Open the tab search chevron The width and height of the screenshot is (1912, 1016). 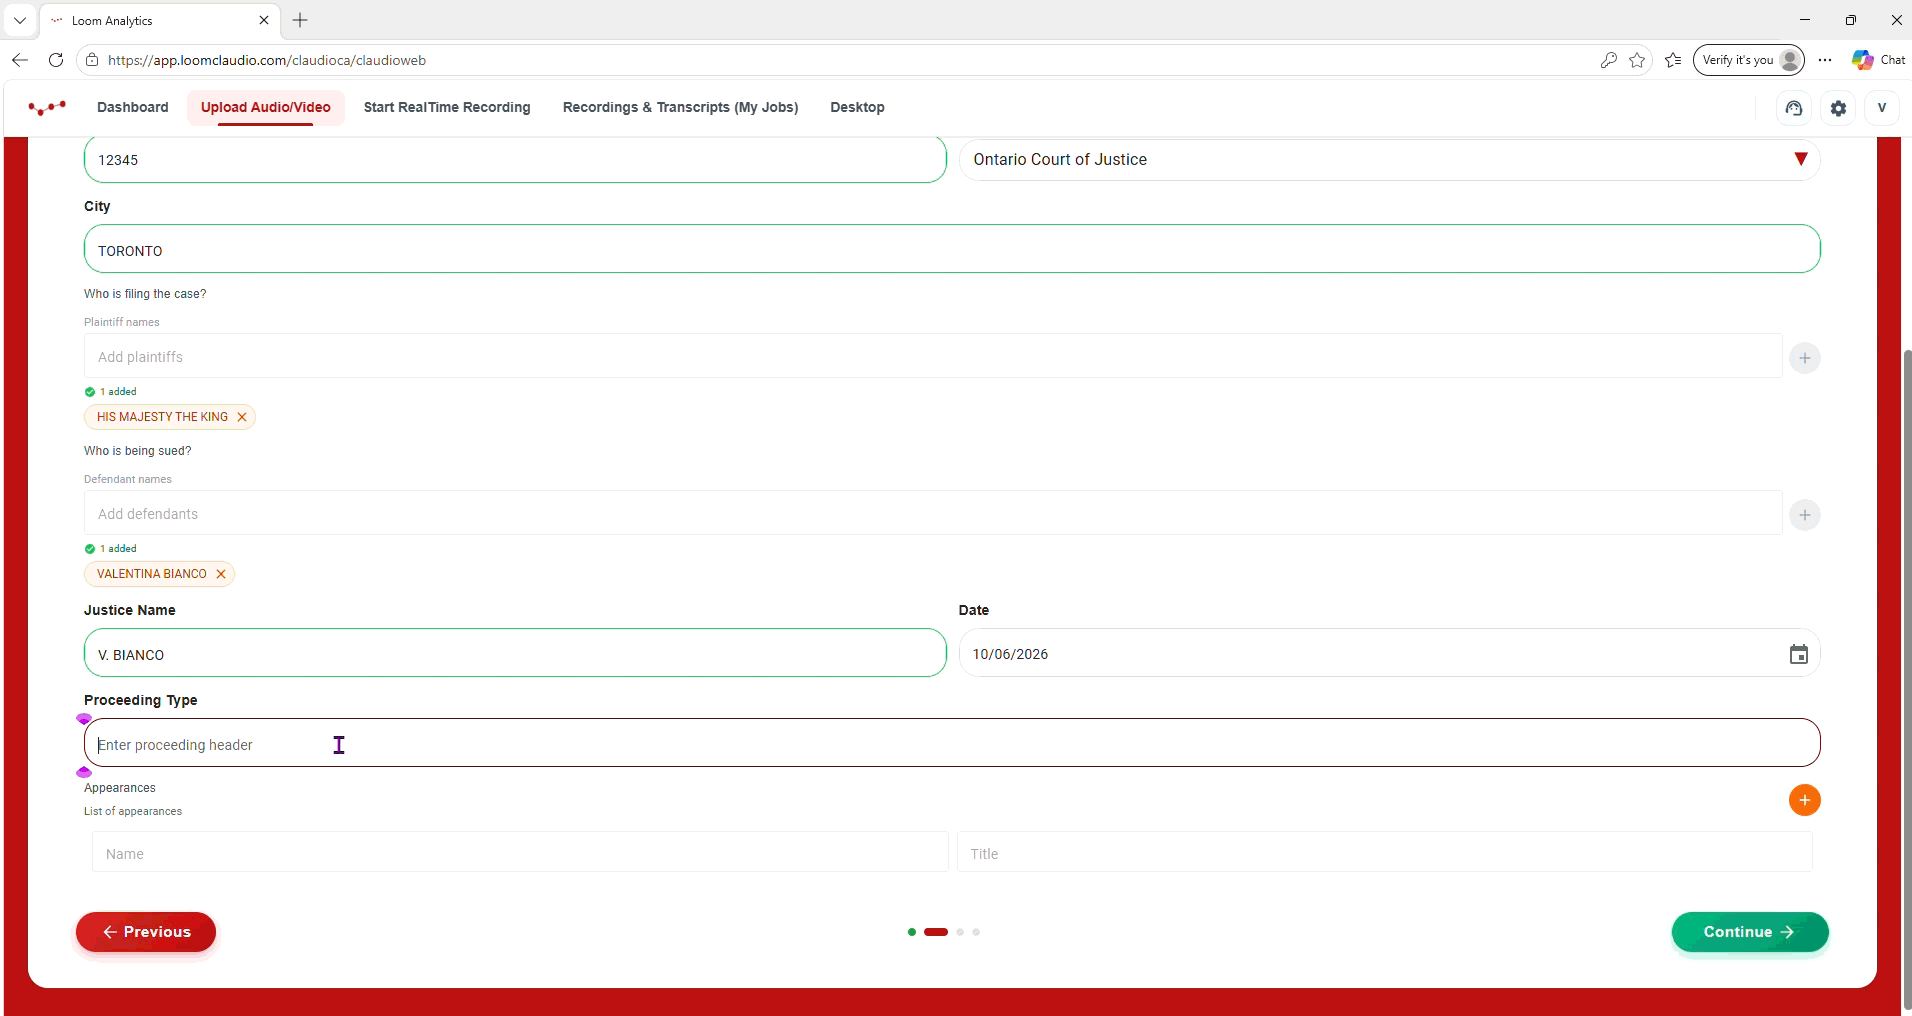click(x=19, y=20)
